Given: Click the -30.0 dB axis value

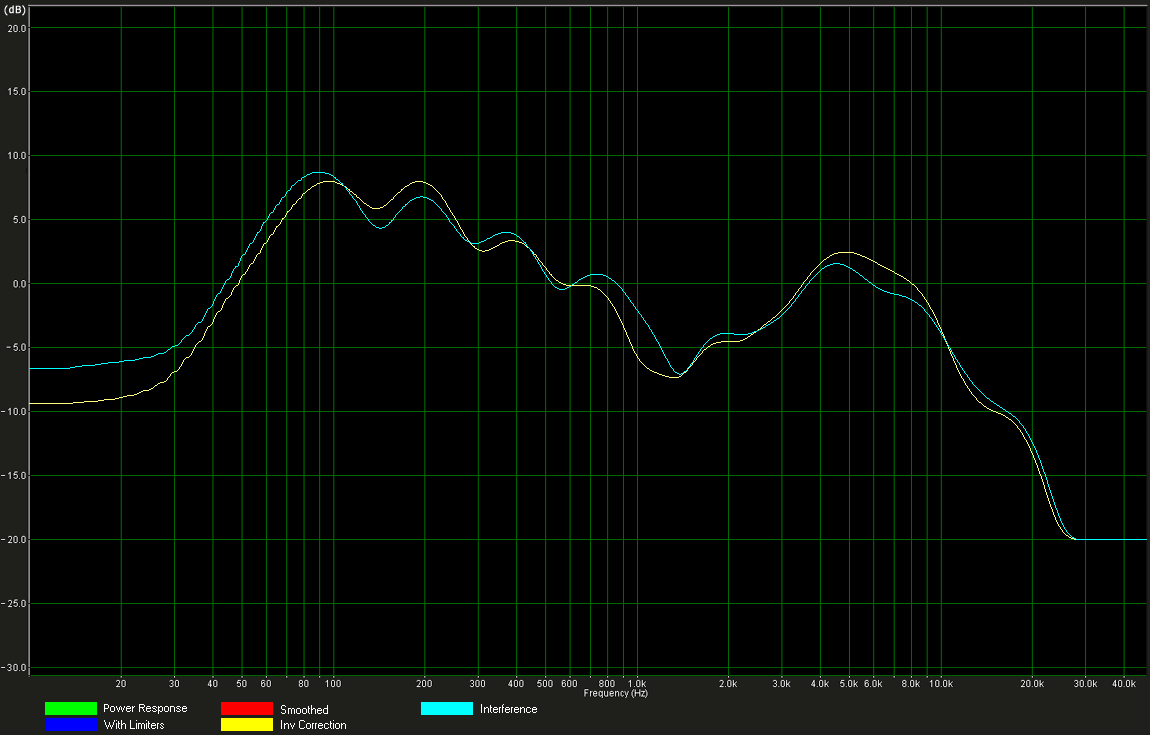Looking at the screenshot, I should (x=15, y=668).
